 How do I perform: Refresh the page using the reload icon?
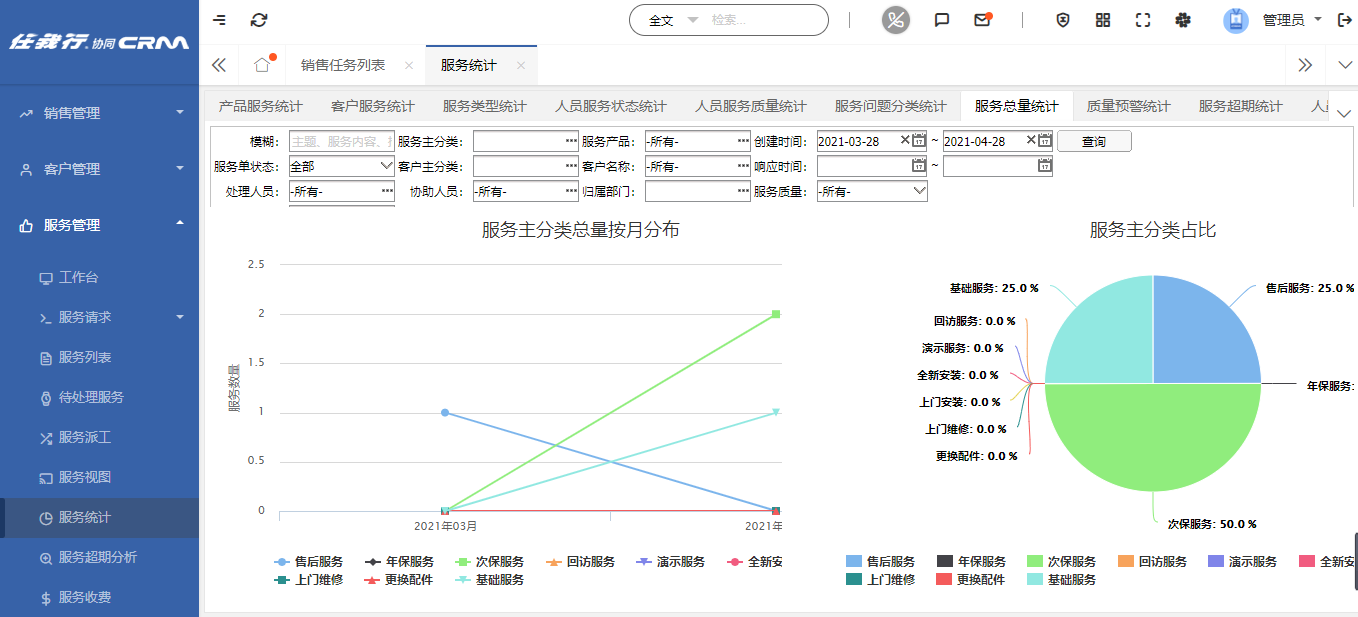(259, 19)
